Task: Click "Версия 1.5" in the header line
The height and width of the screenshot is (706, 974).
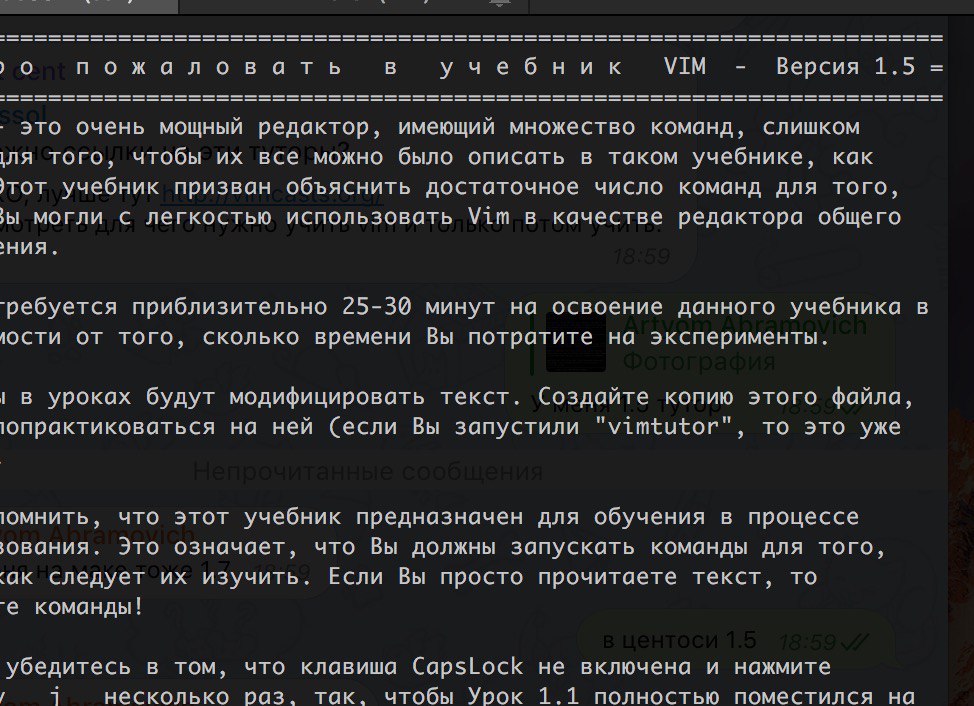Action: 845,66
